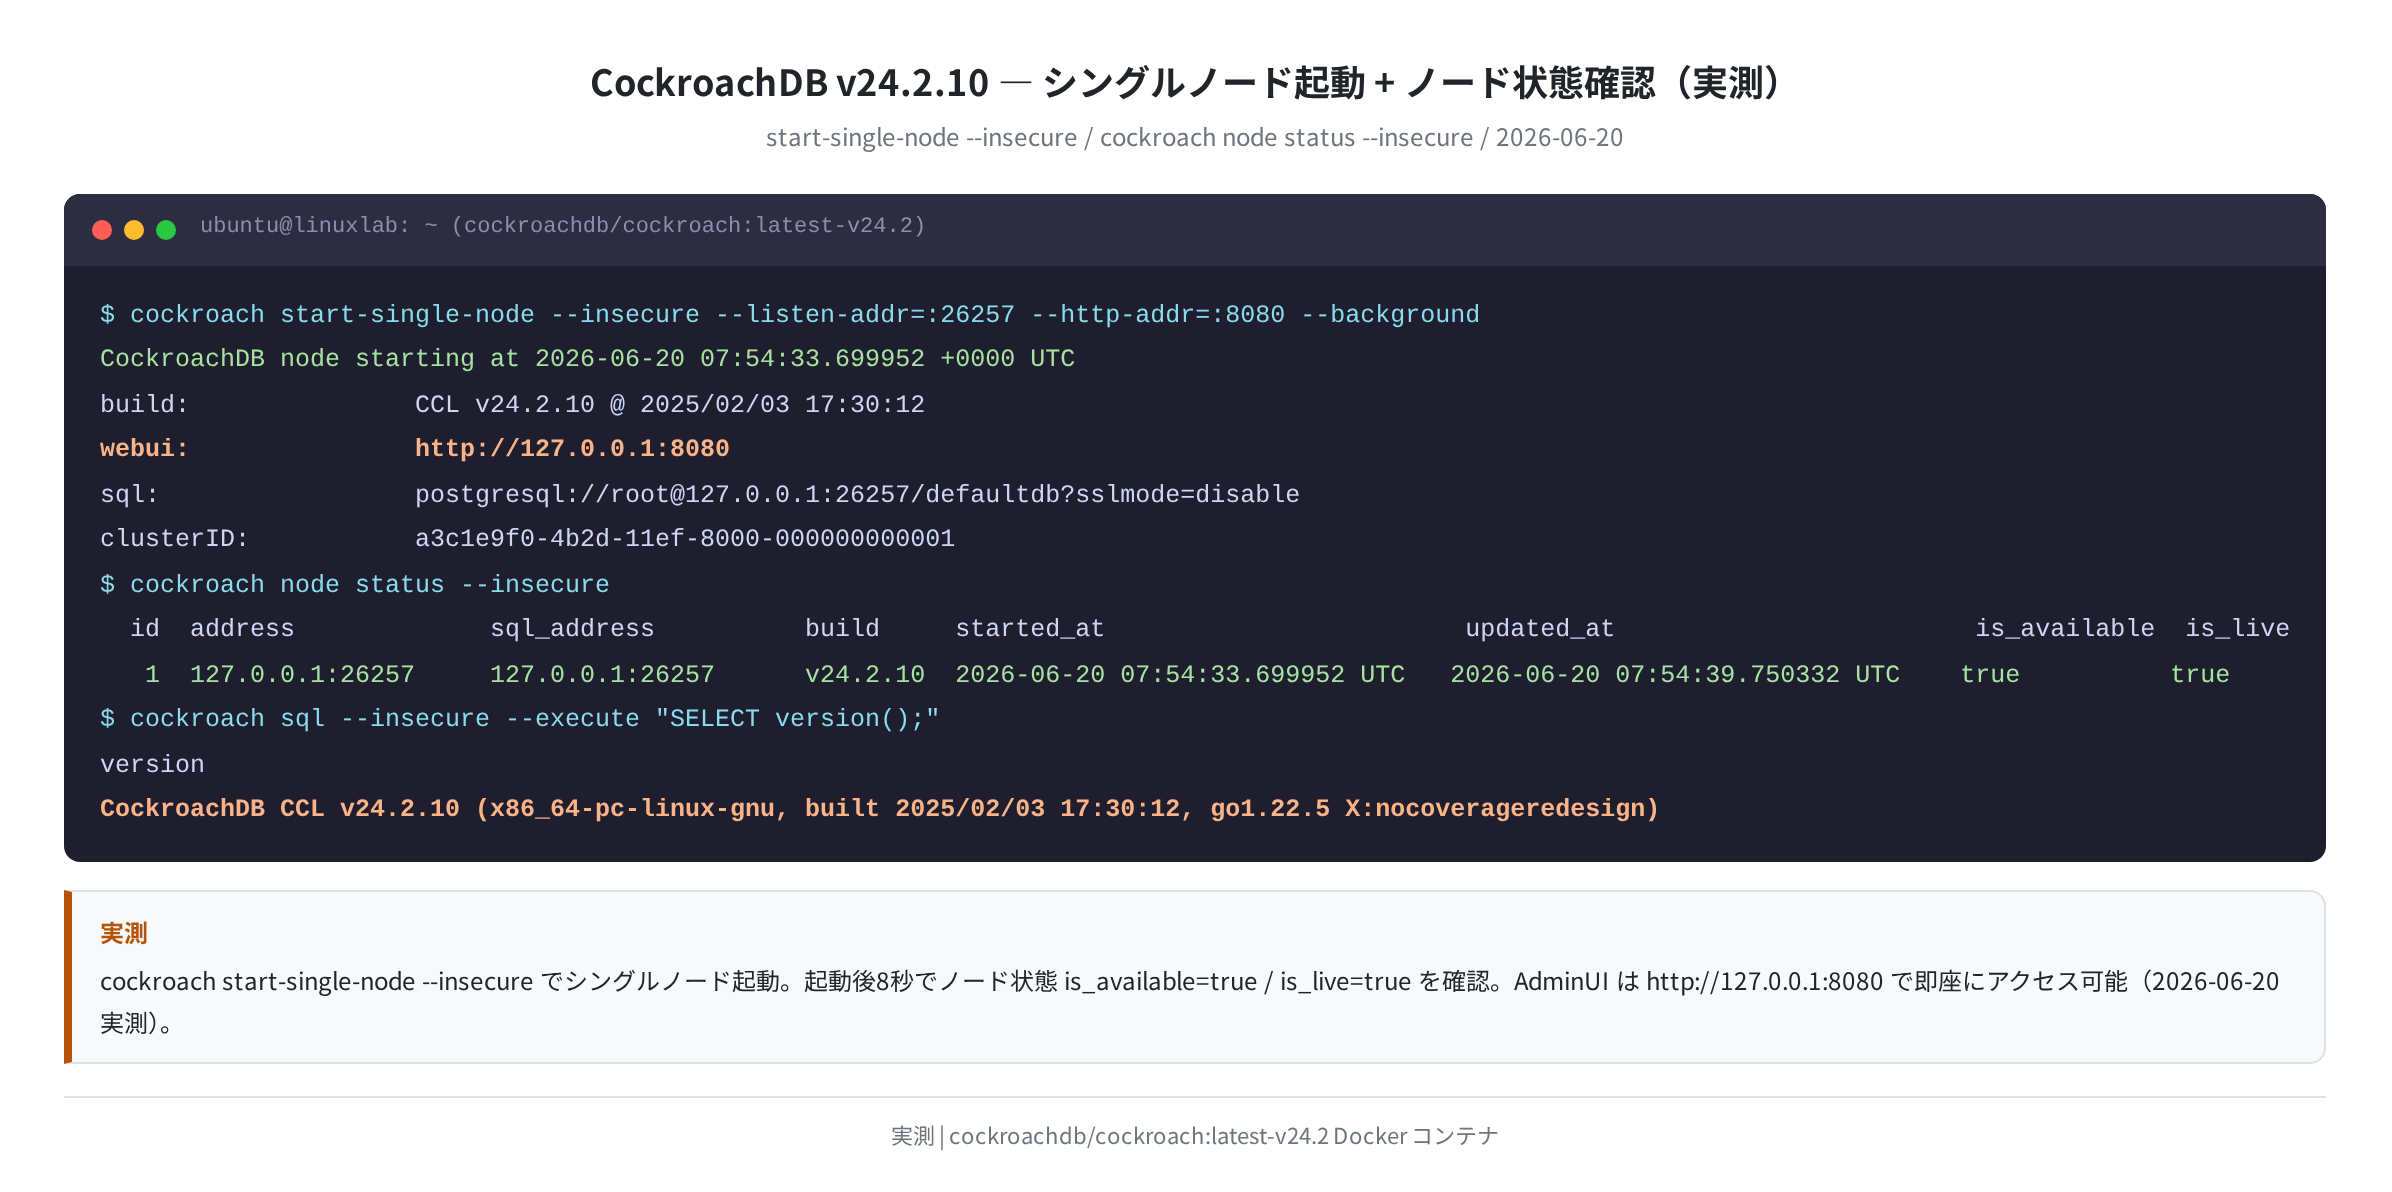Select the start-single-node command line
The height and width of the screenshot is (1192, 2392).
tap(790, 314)
